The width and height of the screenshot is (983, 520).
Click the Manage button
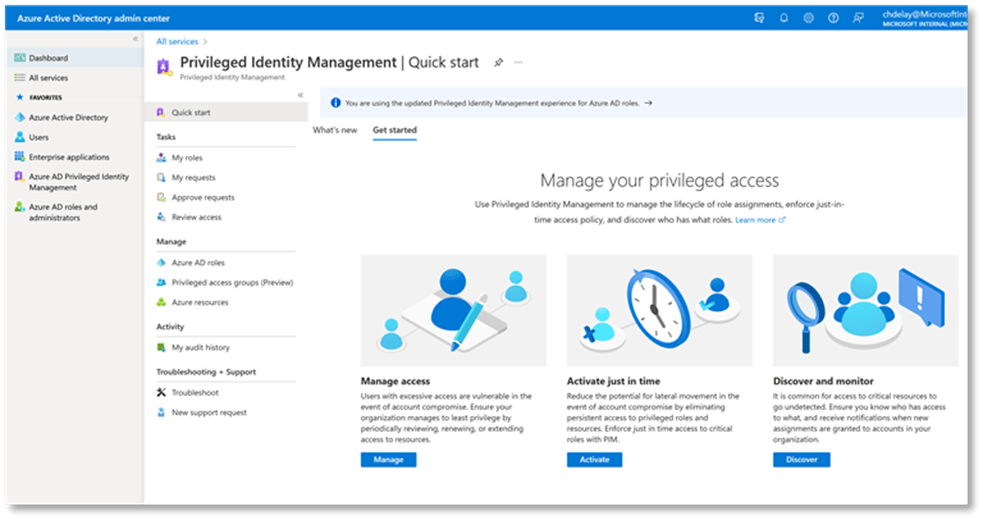coord(388,460)
